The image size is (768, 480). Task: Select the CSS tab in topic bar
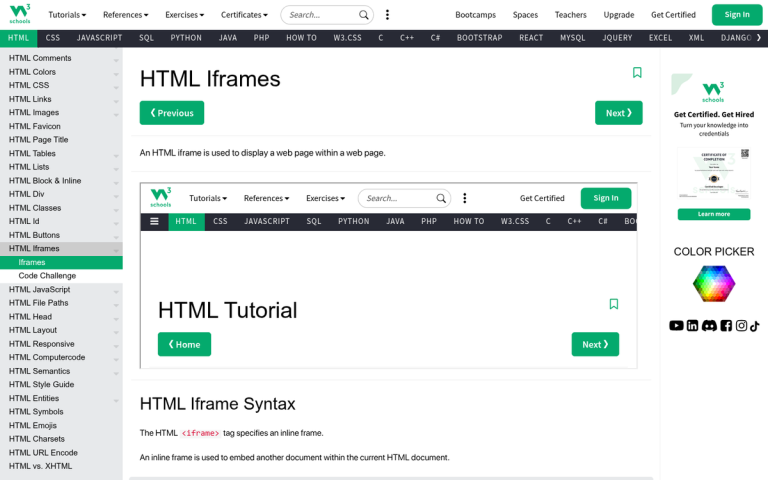point(53,38)
